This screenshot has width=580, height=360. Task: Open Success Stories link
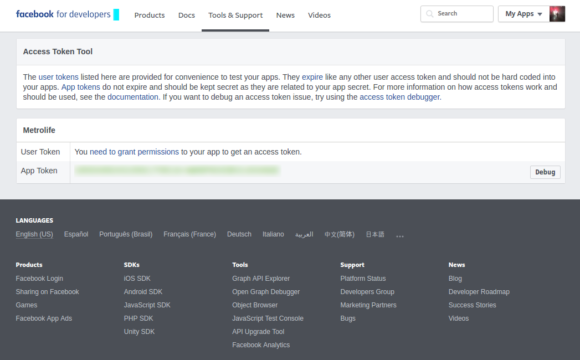tap(472, 305)
